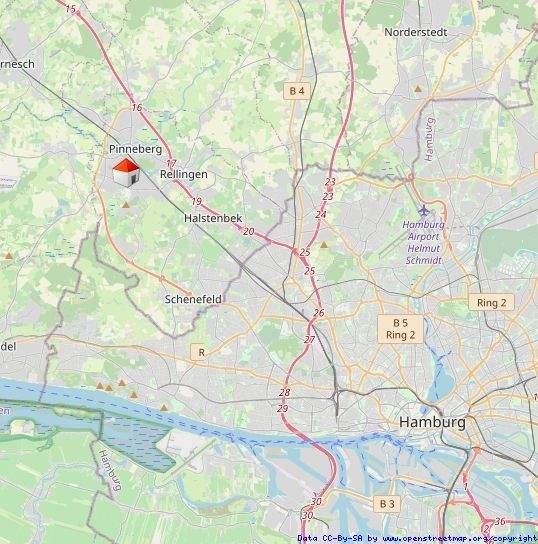This screenshot has width=538, height=544.
Task: Click the Ring 2 shield at right edge
Action: [x=491, y=303]
